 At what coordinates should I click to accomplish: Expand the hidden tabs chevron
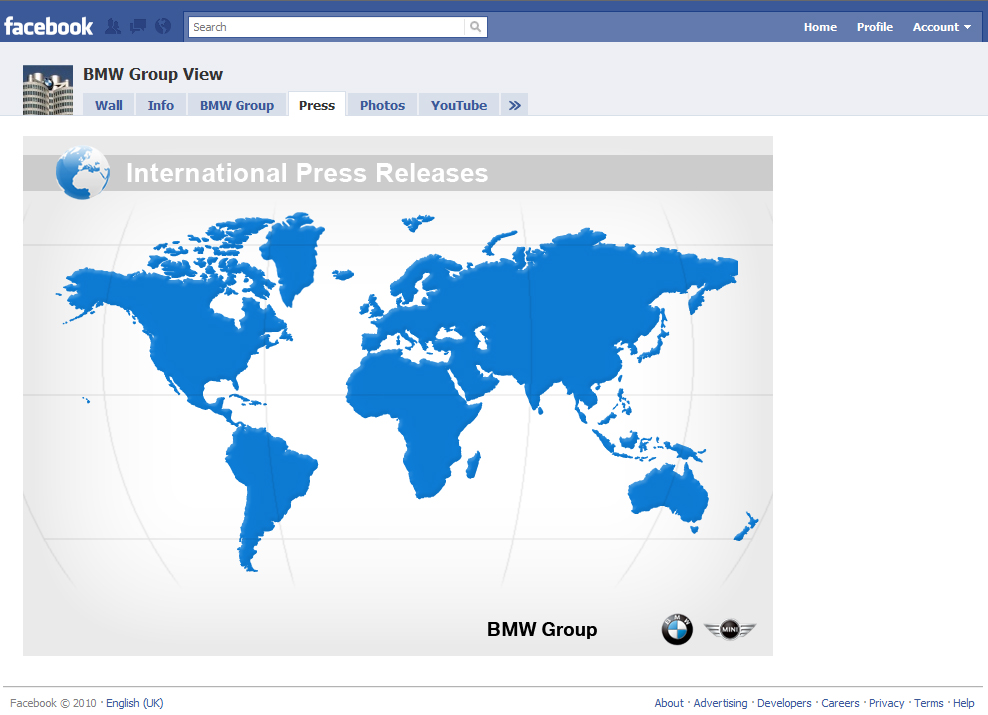pos(513,104)
